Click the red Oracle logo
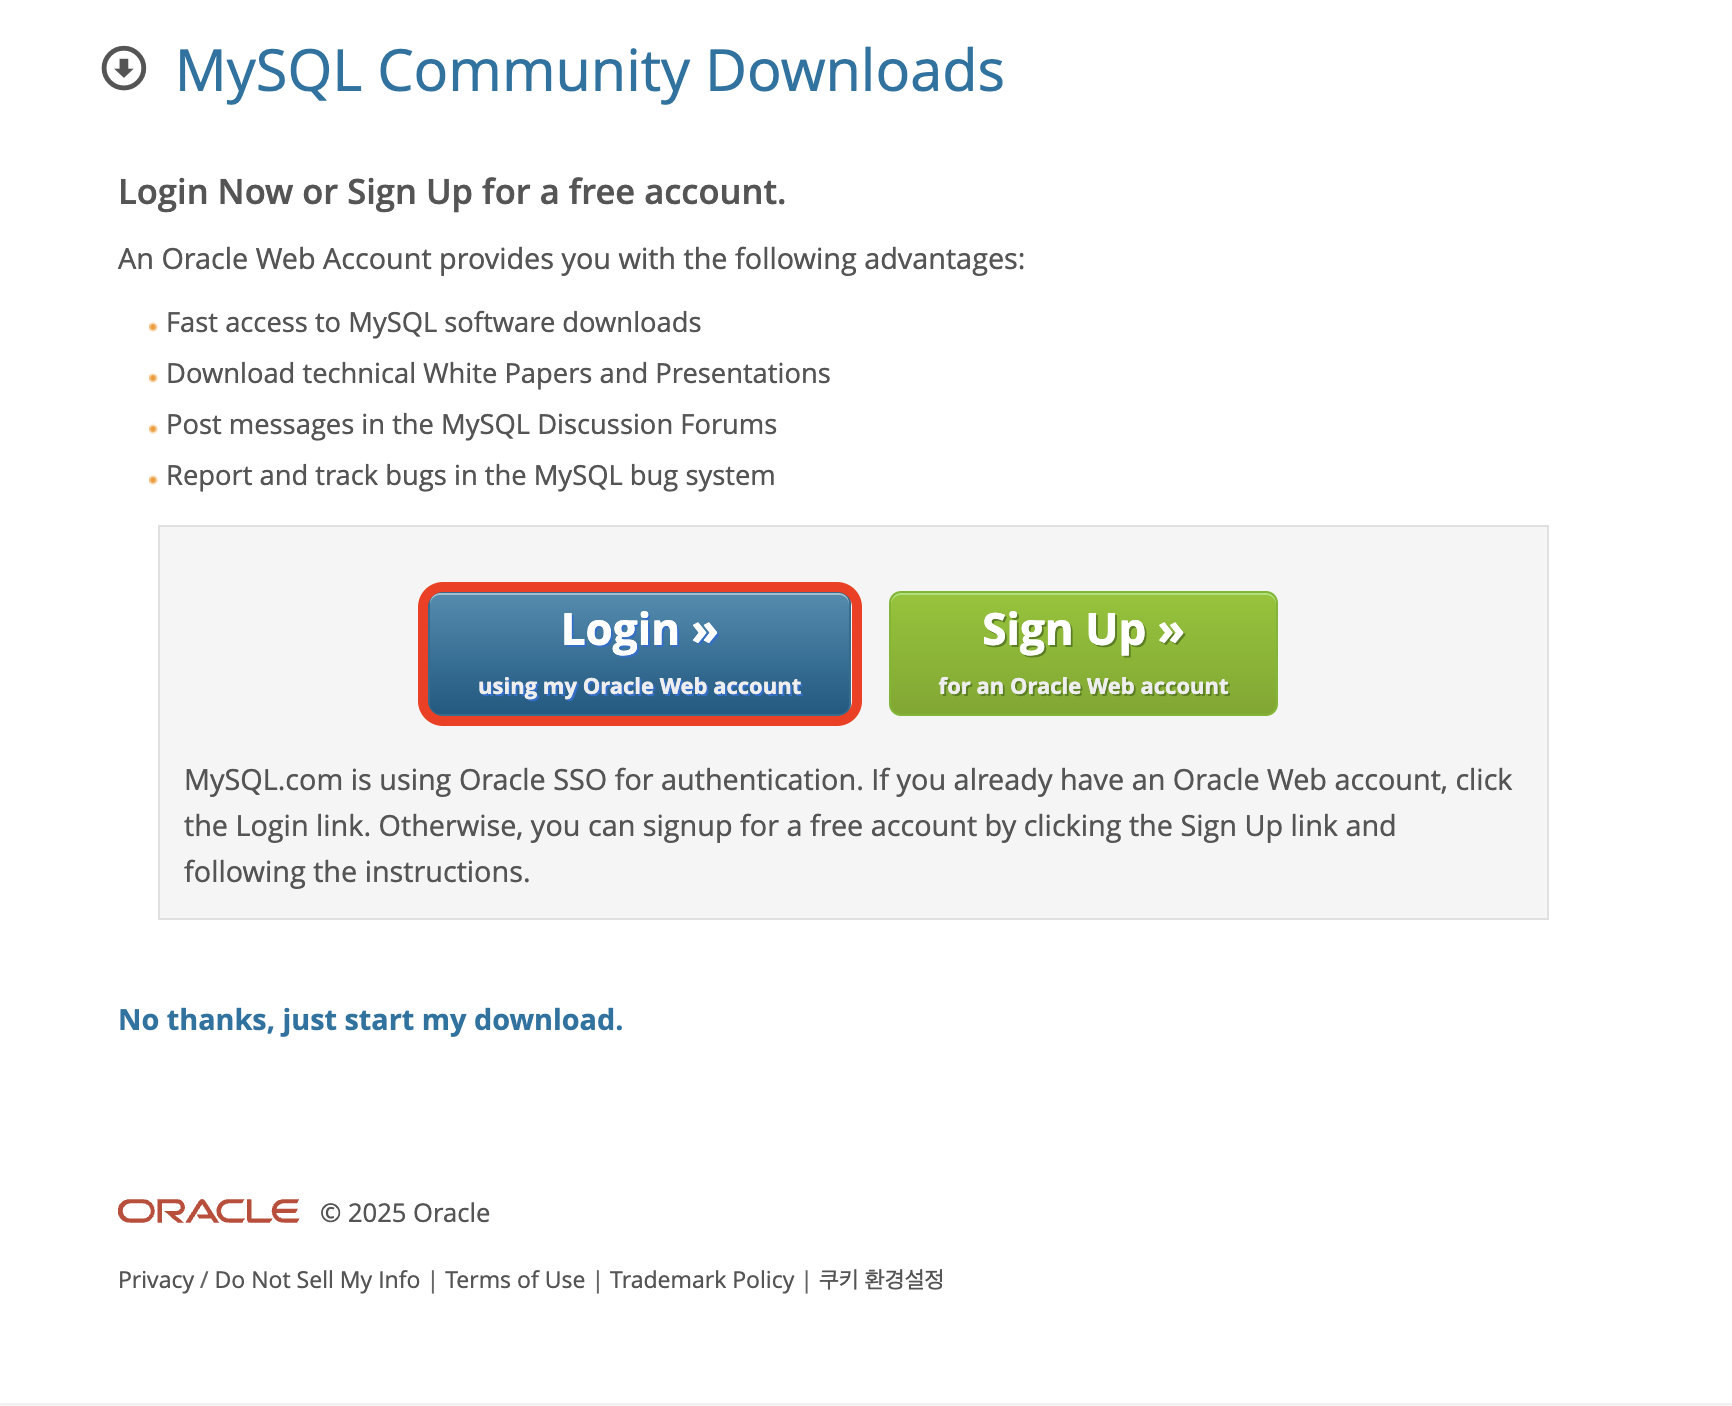The image size is (1732, 1406). tap(208, 1212)
